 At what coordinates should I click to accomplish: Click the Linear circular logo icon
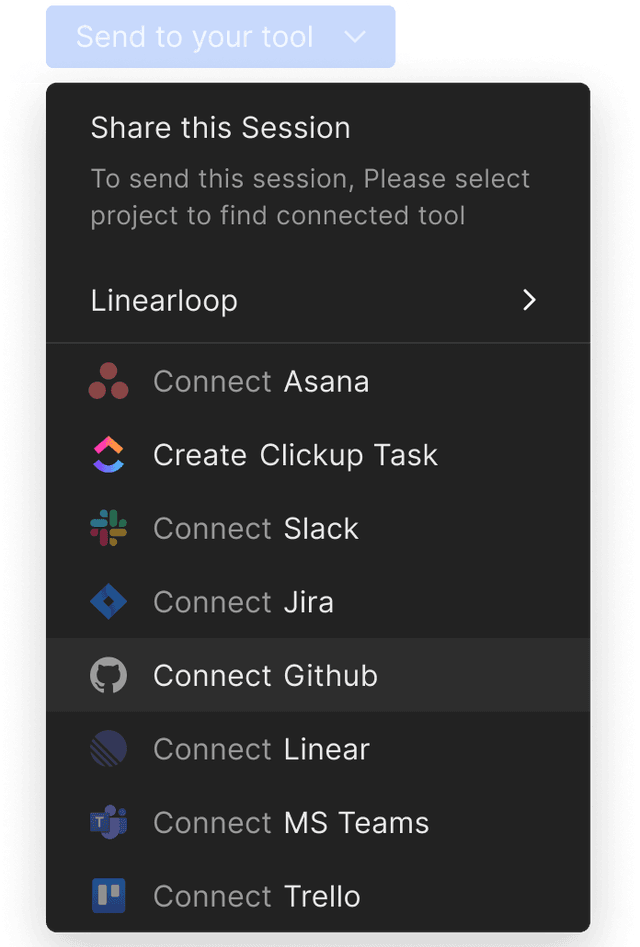click(108, 749)
